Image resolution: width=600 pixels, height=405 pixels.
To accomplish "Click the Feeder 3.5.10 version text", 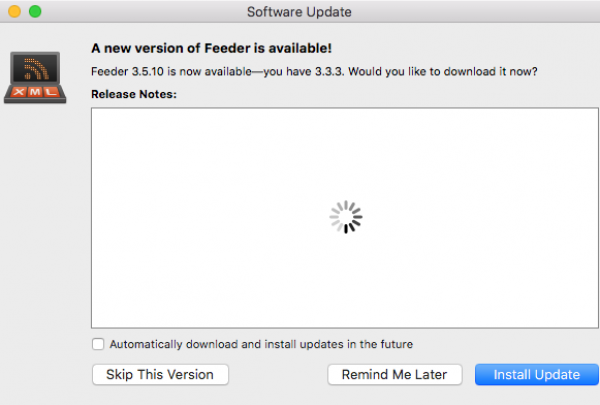I will click(x=127, y=72).
